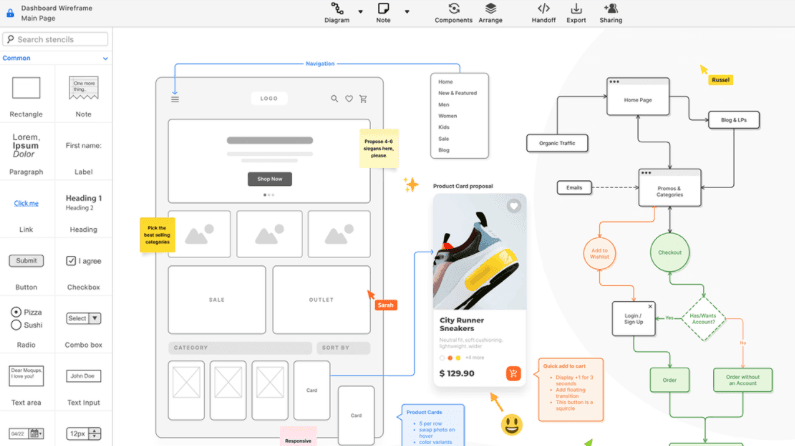Screen dimensions: 795x446
Task: Click the Kids navigation menu item
Action: 444,127
